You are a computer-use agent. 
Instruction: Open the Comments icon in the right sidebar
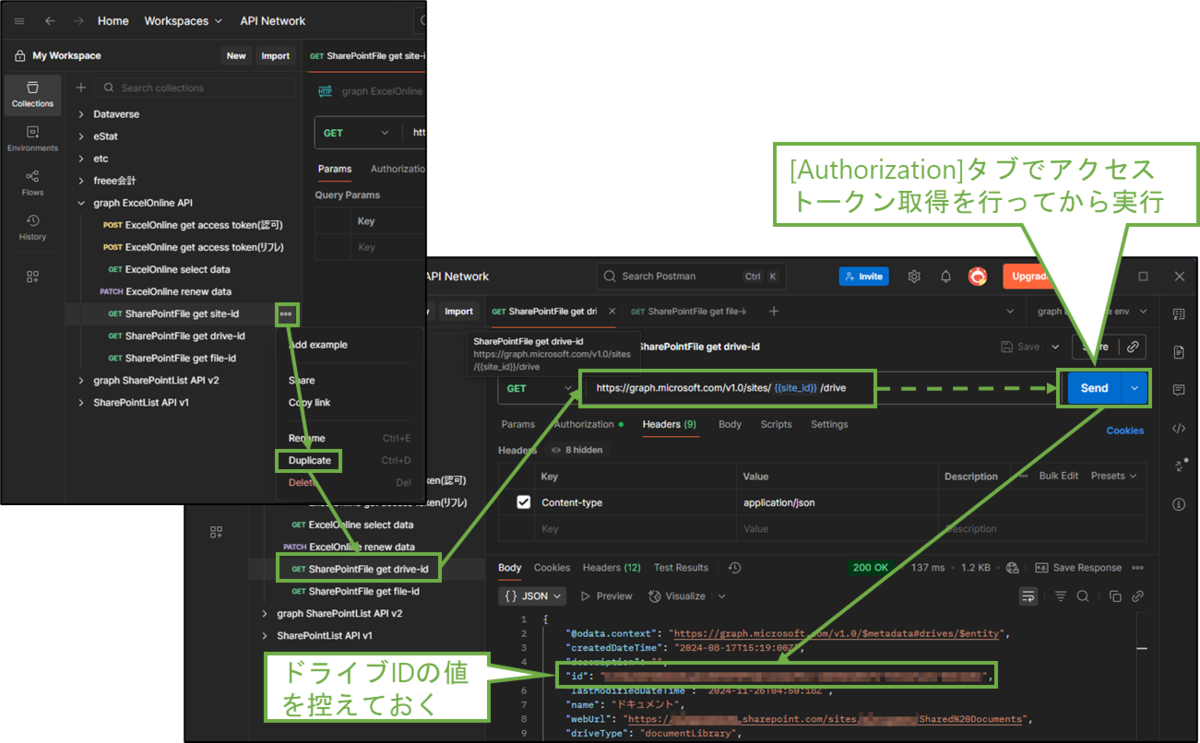[1179, 389]
